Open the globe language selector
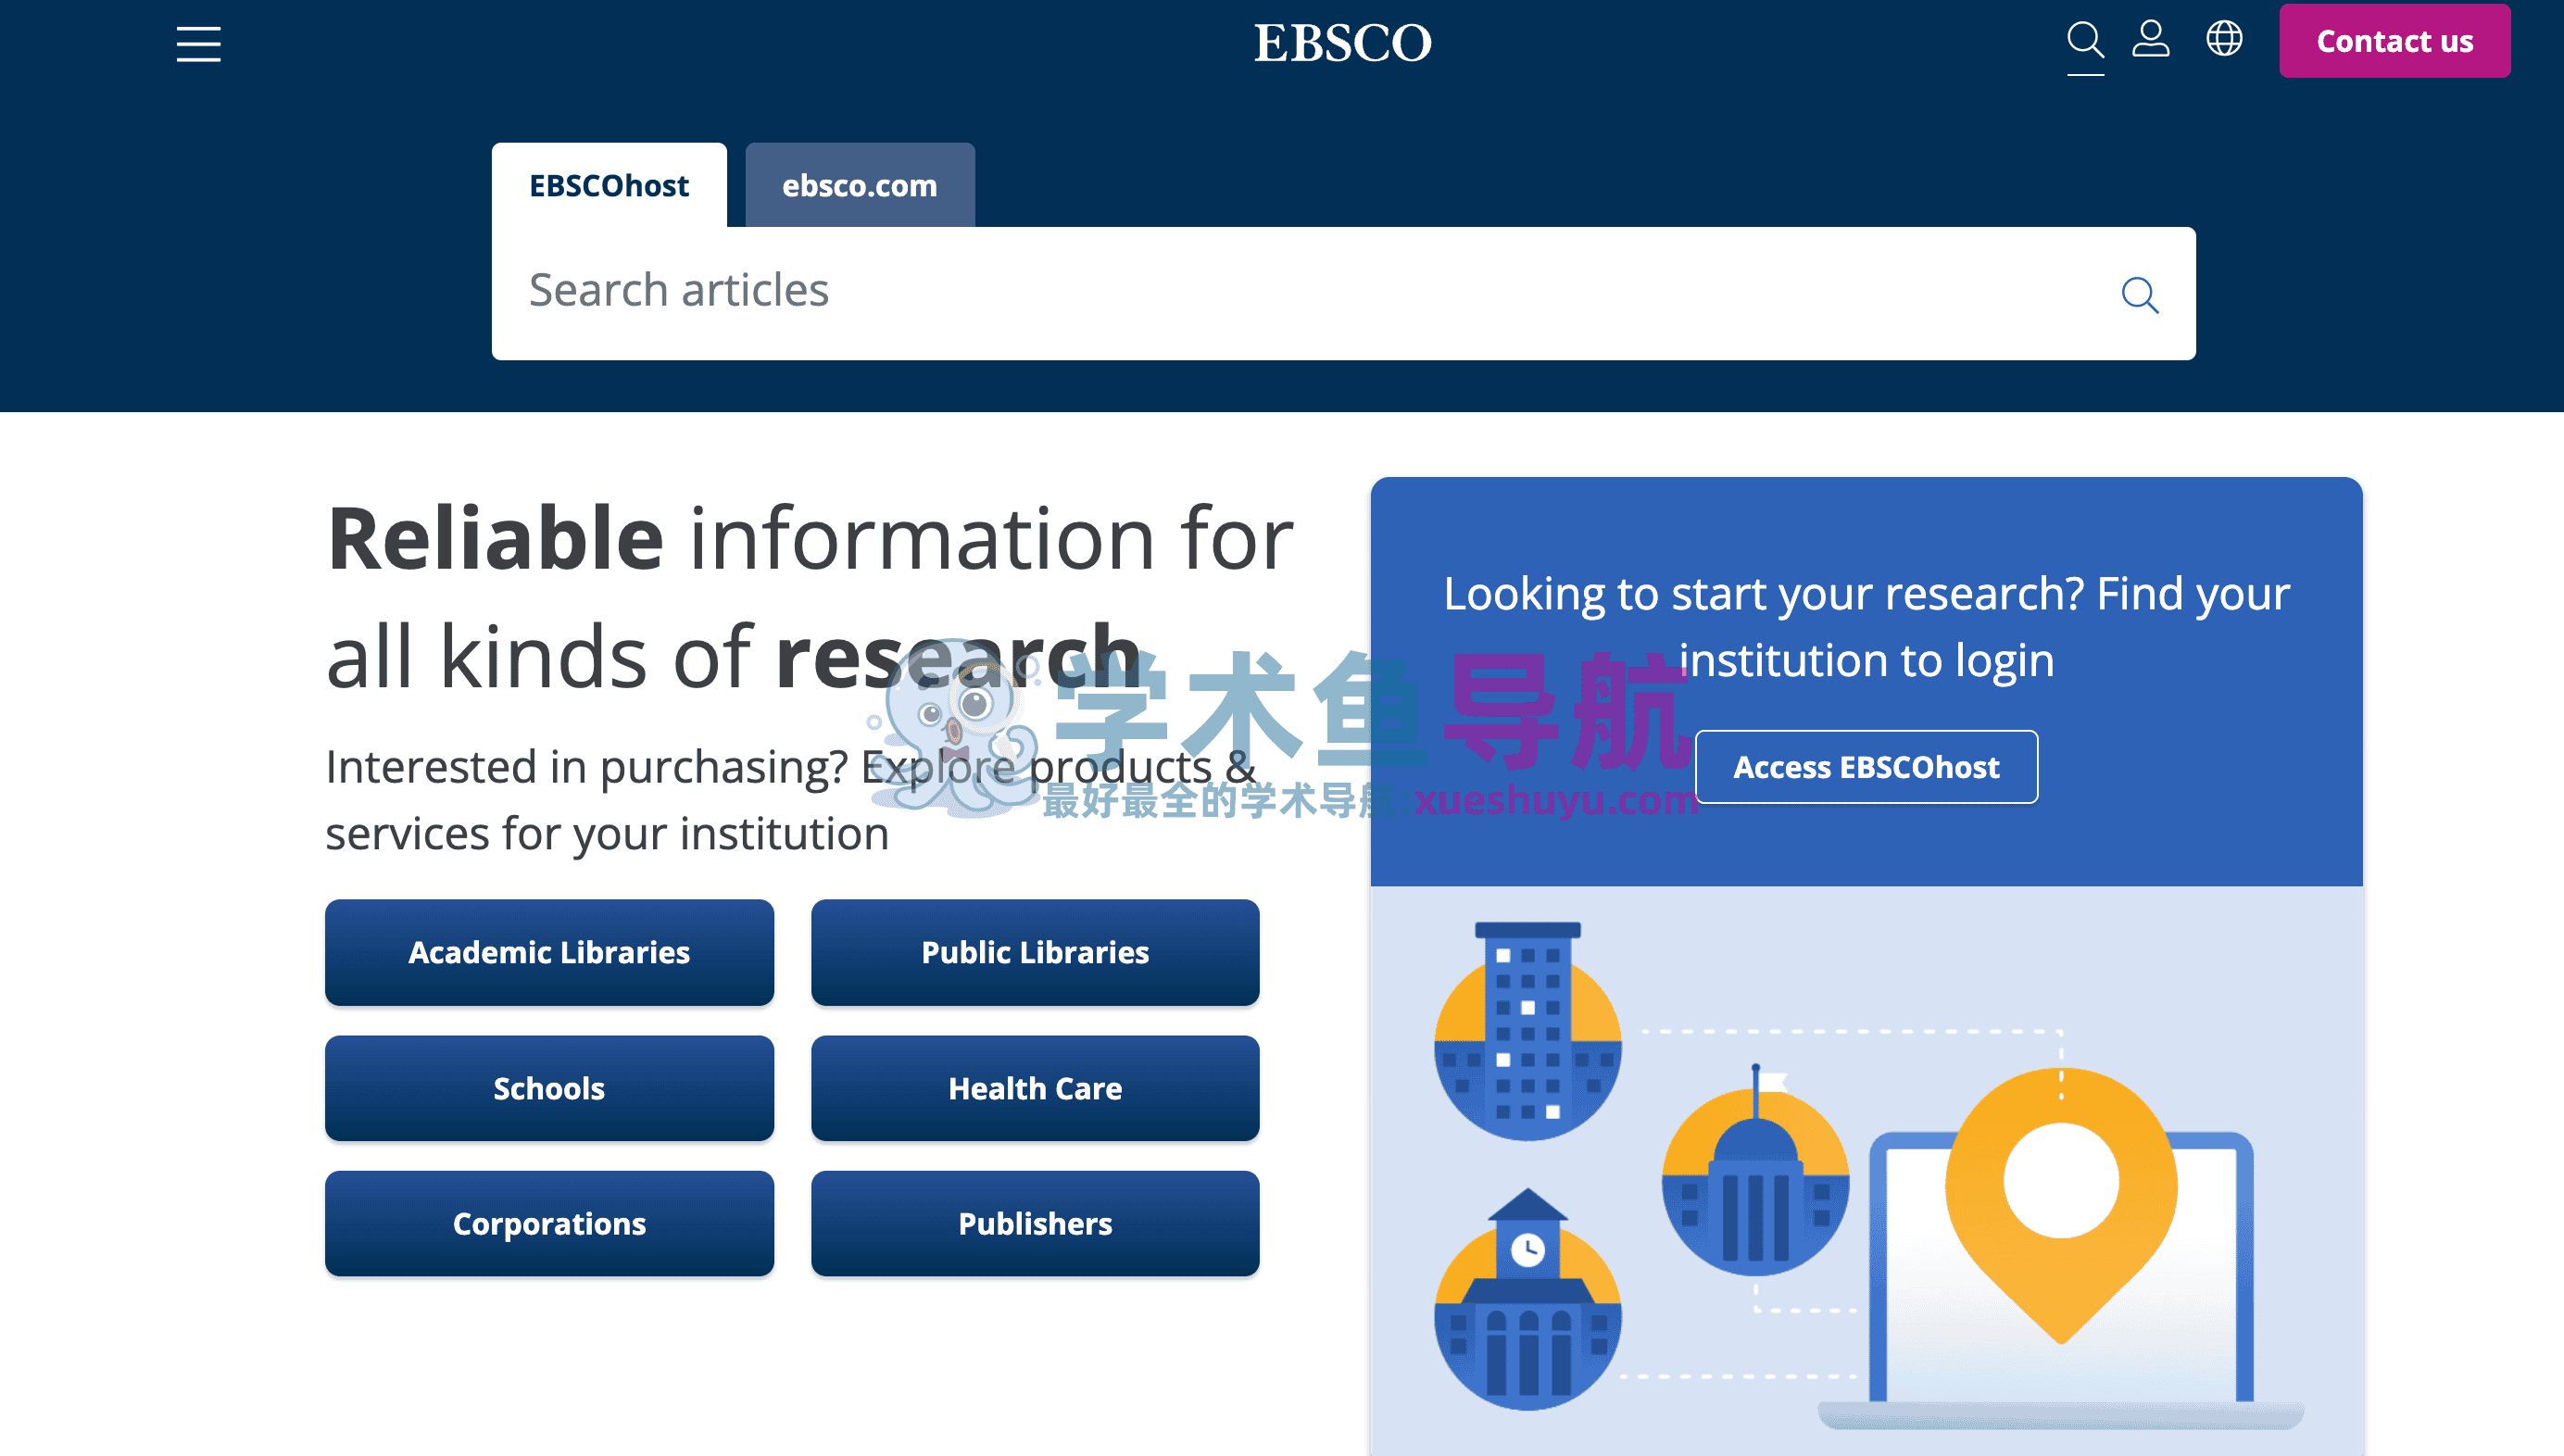This screenshot has height=1456, width=2564. [2224, 40]
